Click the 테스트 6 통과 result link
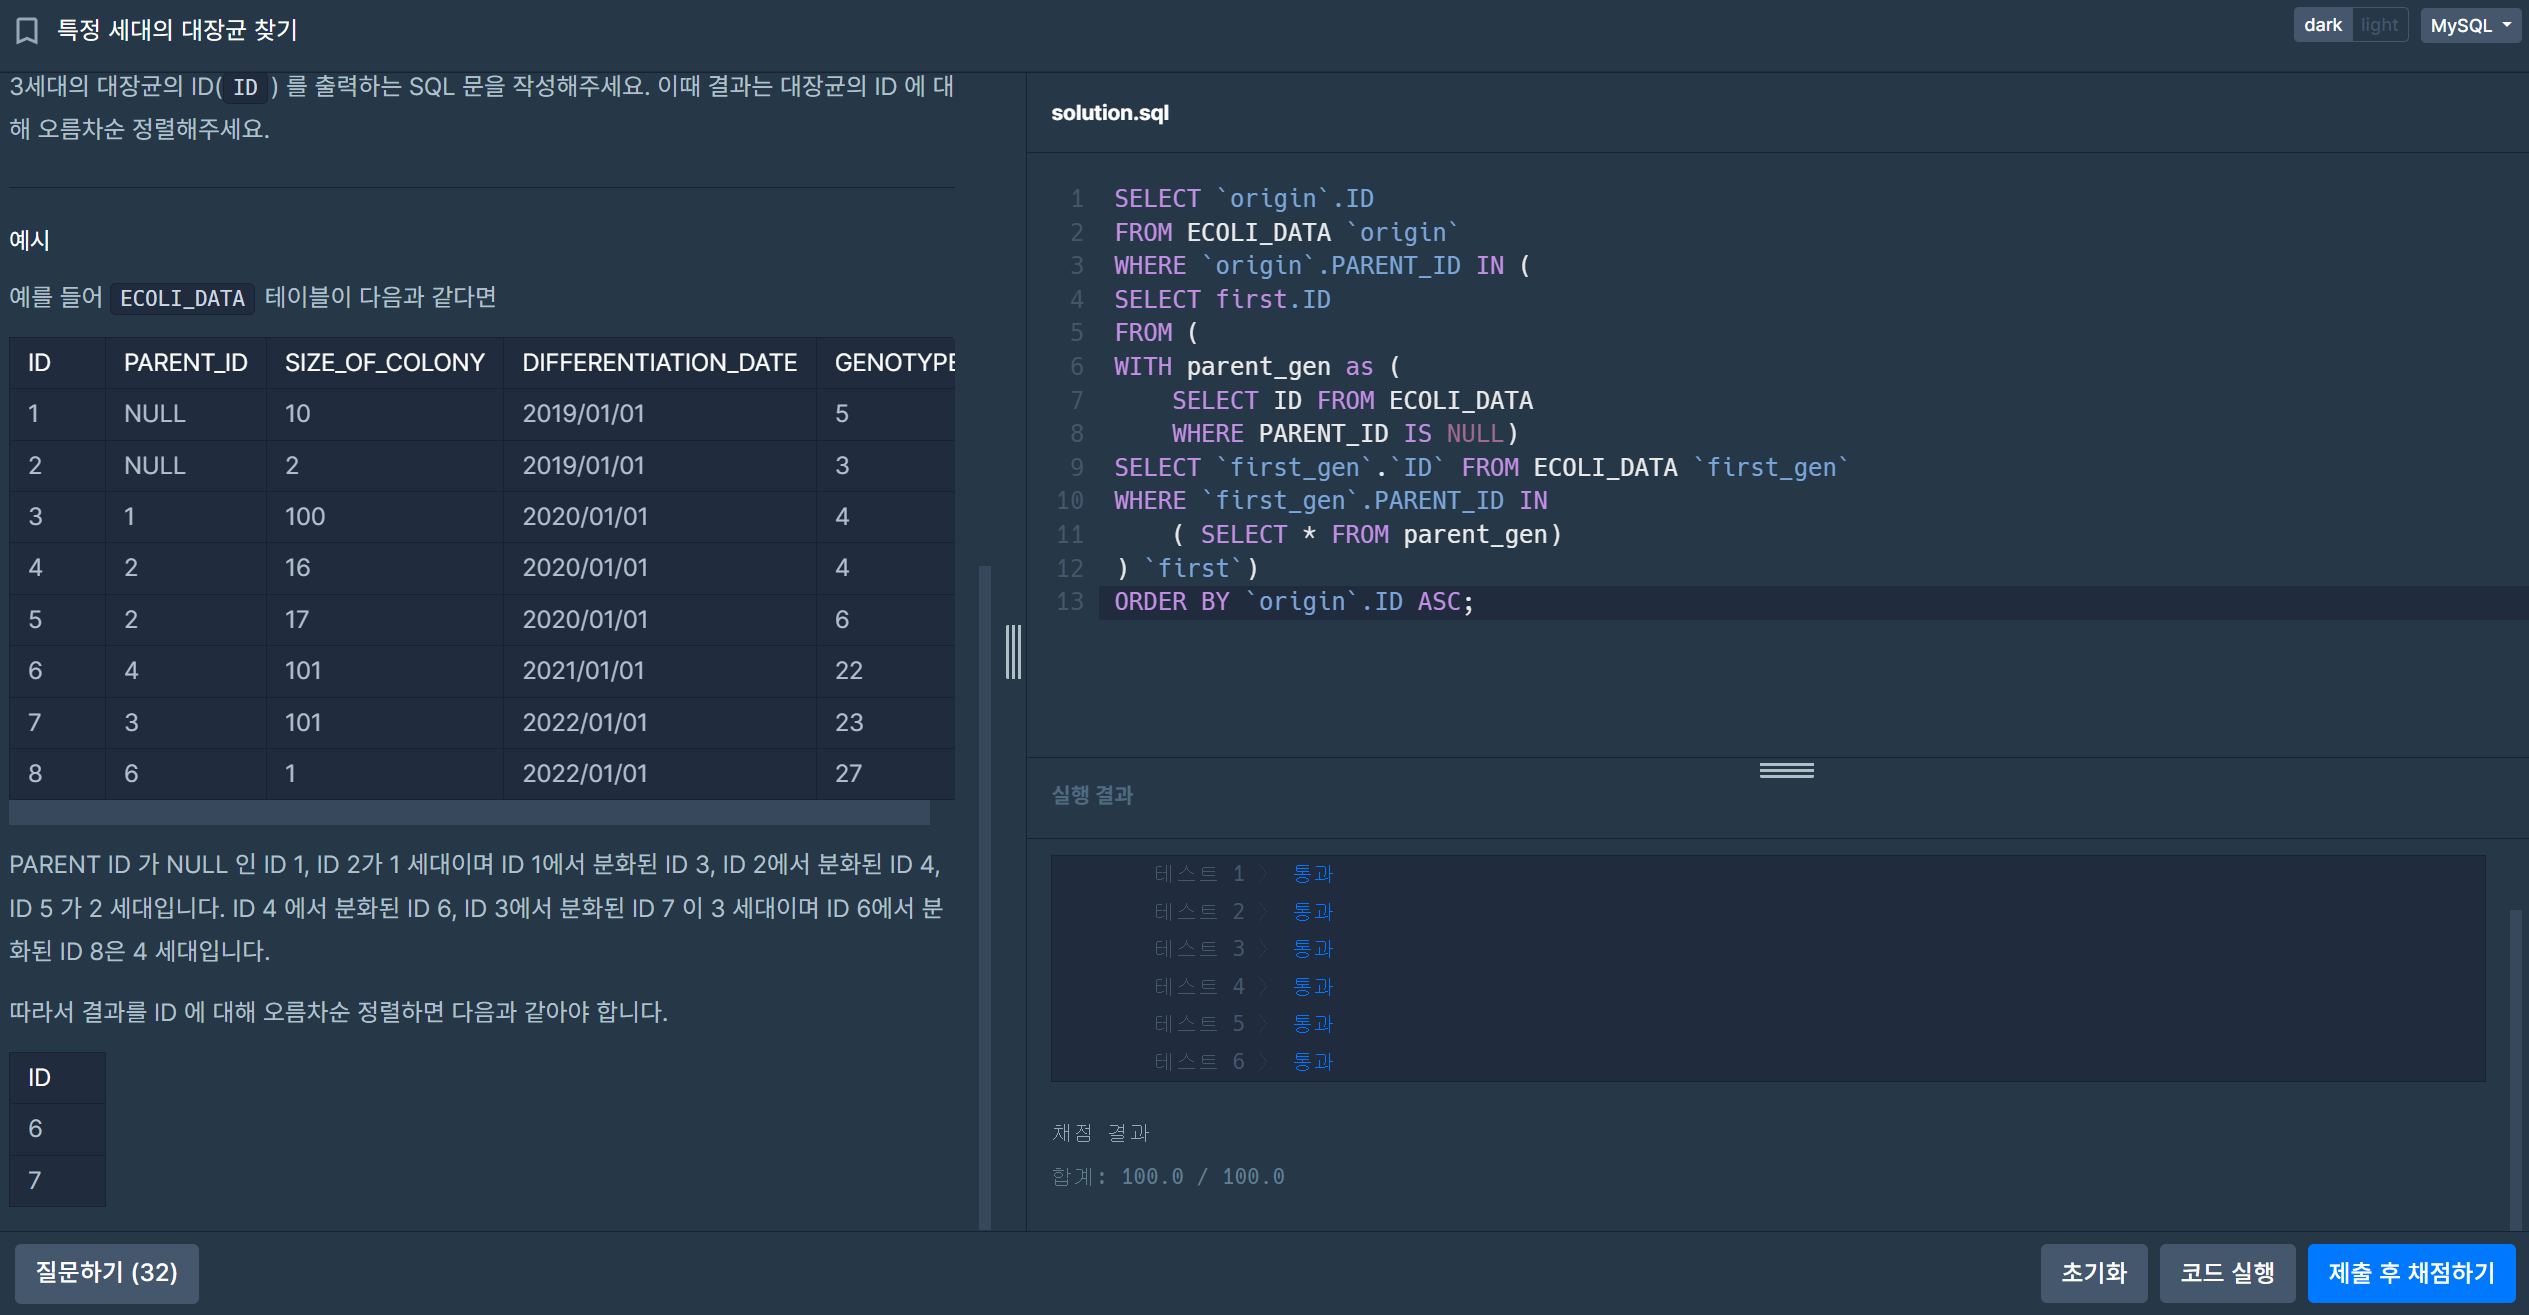The height and width of the screenshot is (1315, 2529). tap(1312, 1062)
